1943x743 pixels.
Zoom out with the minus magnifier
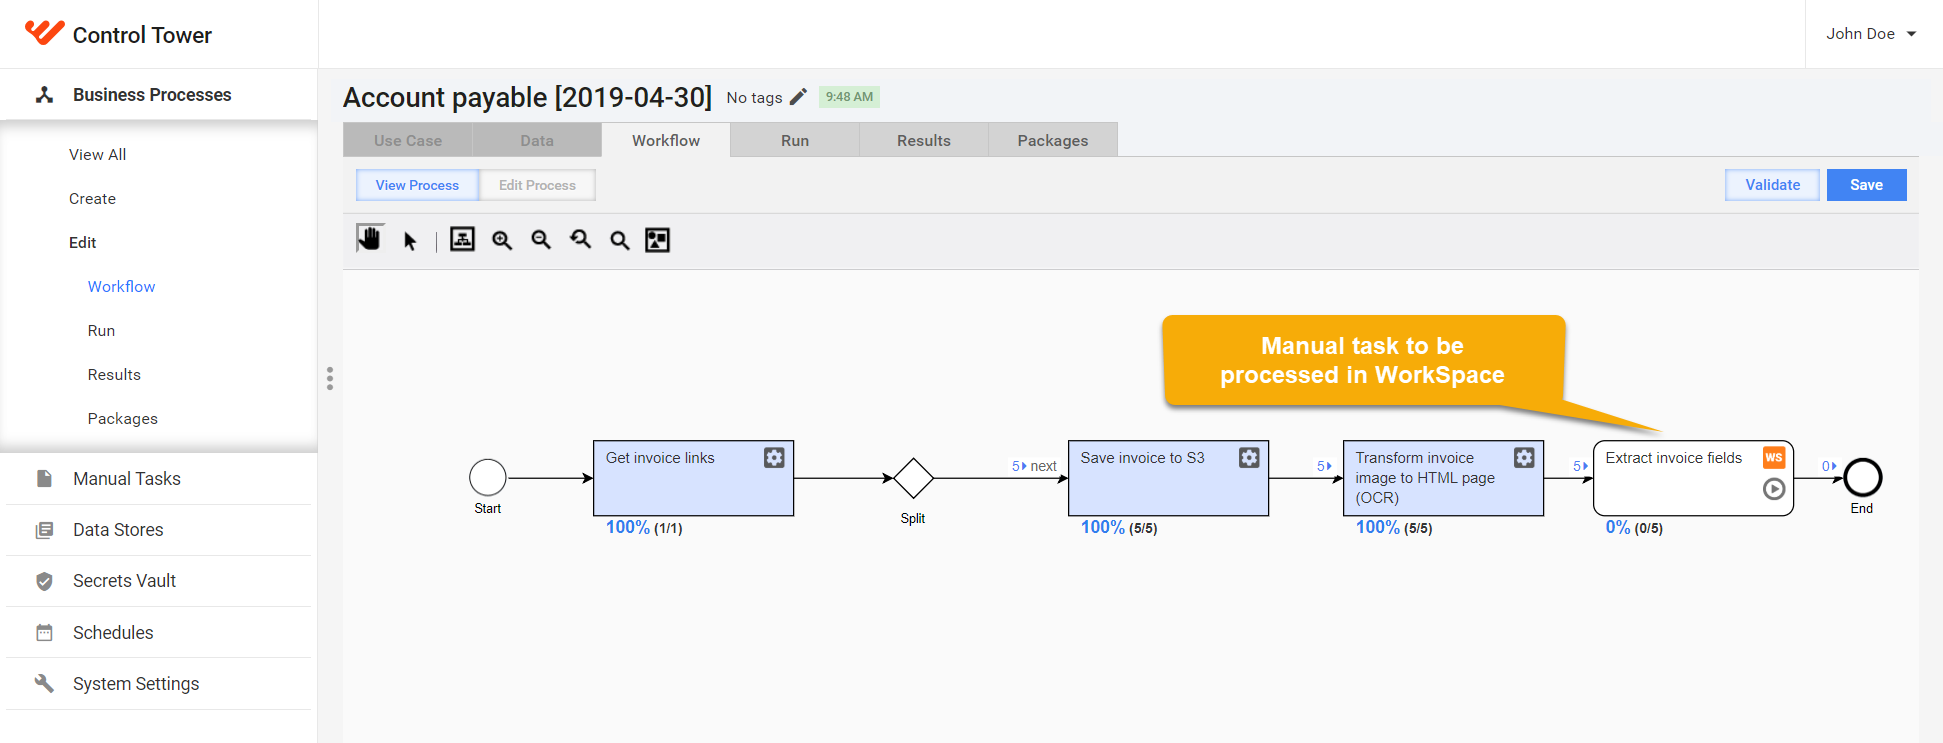[541, 240]
